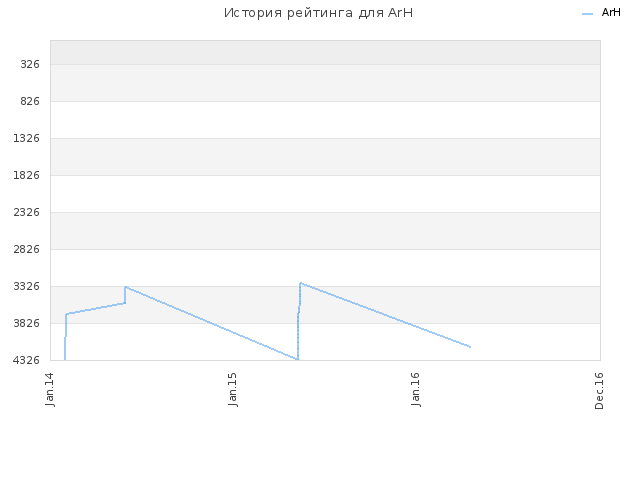Select the 3826 y-axis label
Image resolution: width=640 pixels, height=480 pixels.
[x=27, y=323]
